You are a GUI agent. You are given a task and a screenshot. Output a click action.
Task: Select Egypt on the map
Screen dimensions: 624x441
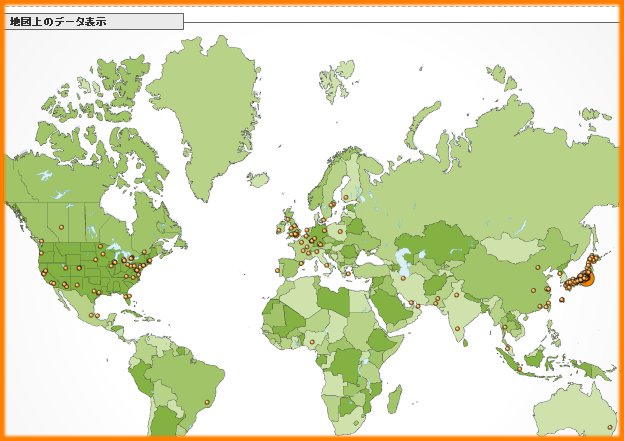coord(361,302)
